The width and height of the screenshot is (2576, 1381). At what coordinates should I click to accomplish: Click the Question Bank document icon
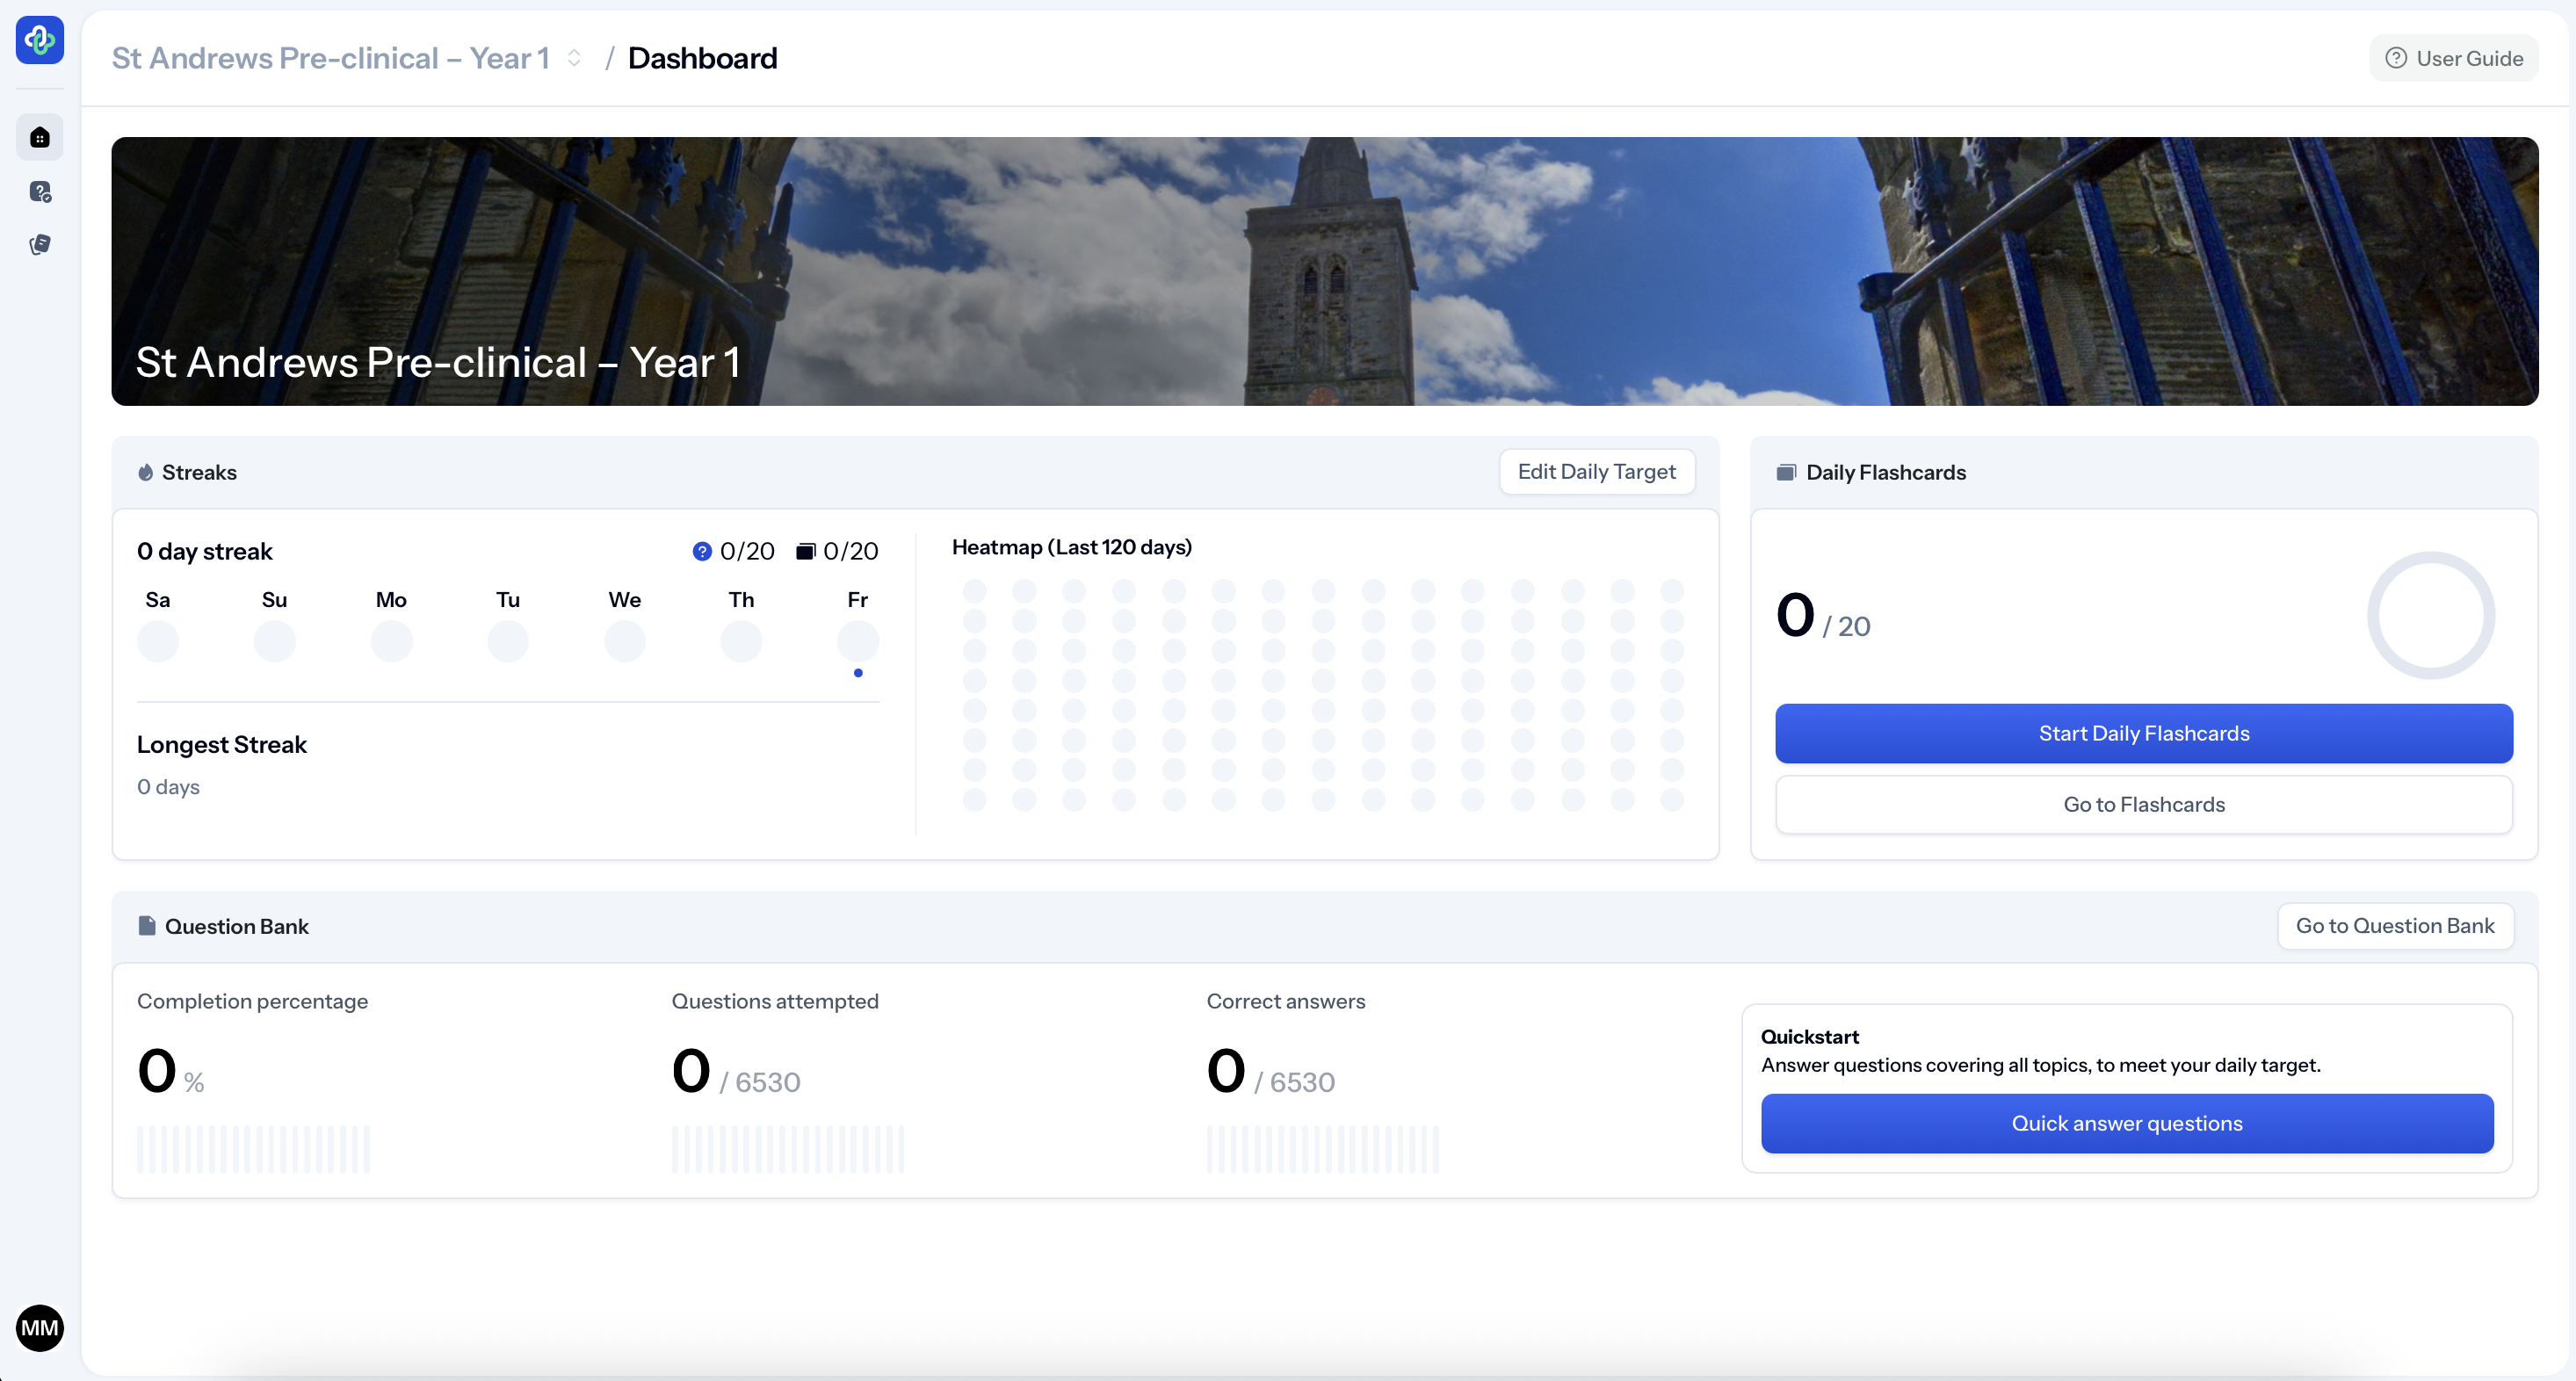(x=147, y=926)
